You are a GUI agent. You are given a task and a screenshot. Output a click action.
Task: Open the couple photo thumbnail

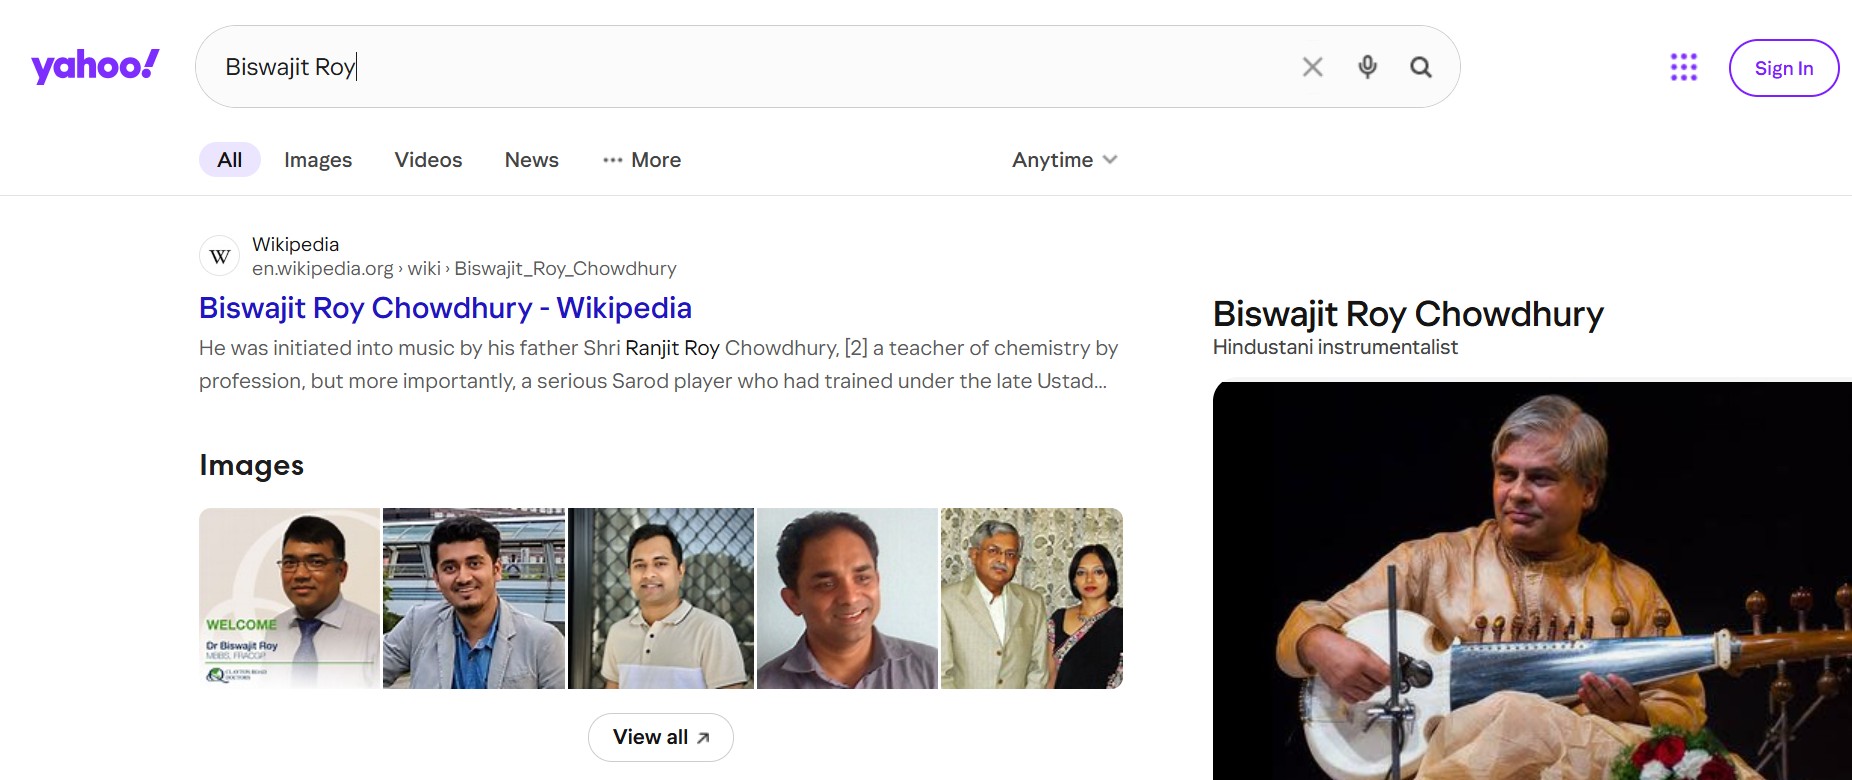click(x=1031, y=598)
